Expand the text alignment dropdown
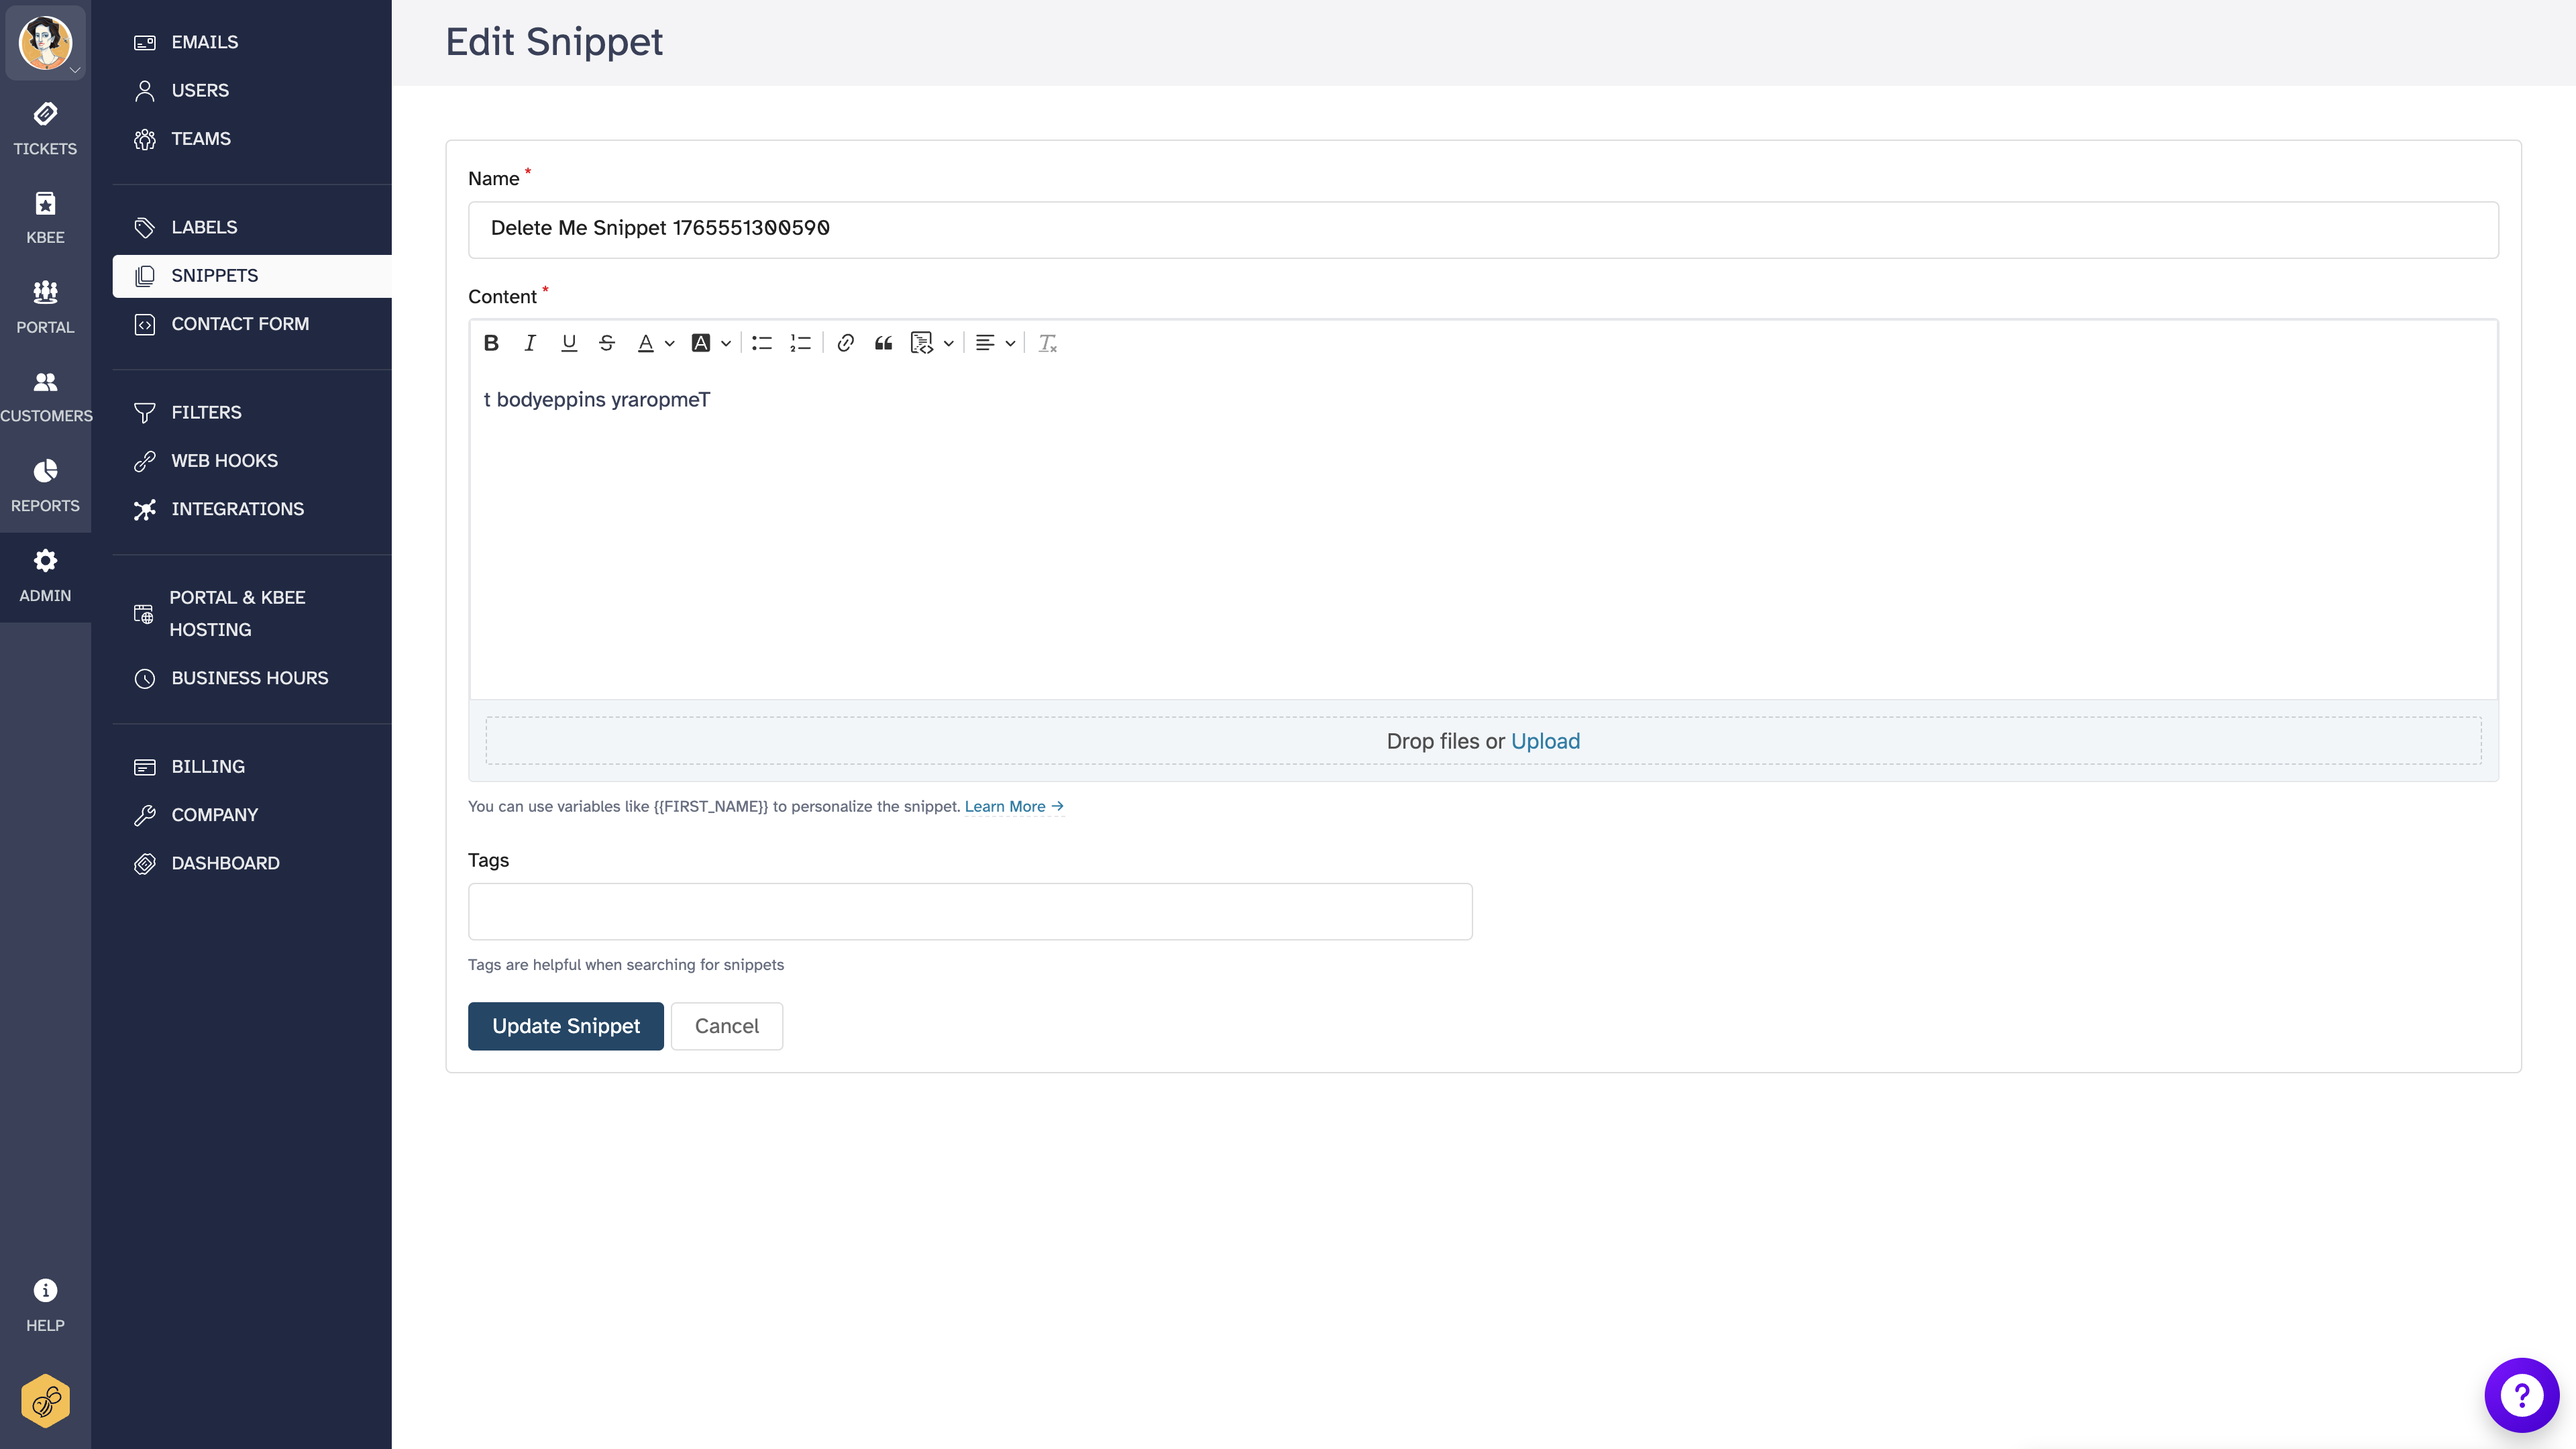This screenshot has height=1449, width=2576. coord(1011,343)
